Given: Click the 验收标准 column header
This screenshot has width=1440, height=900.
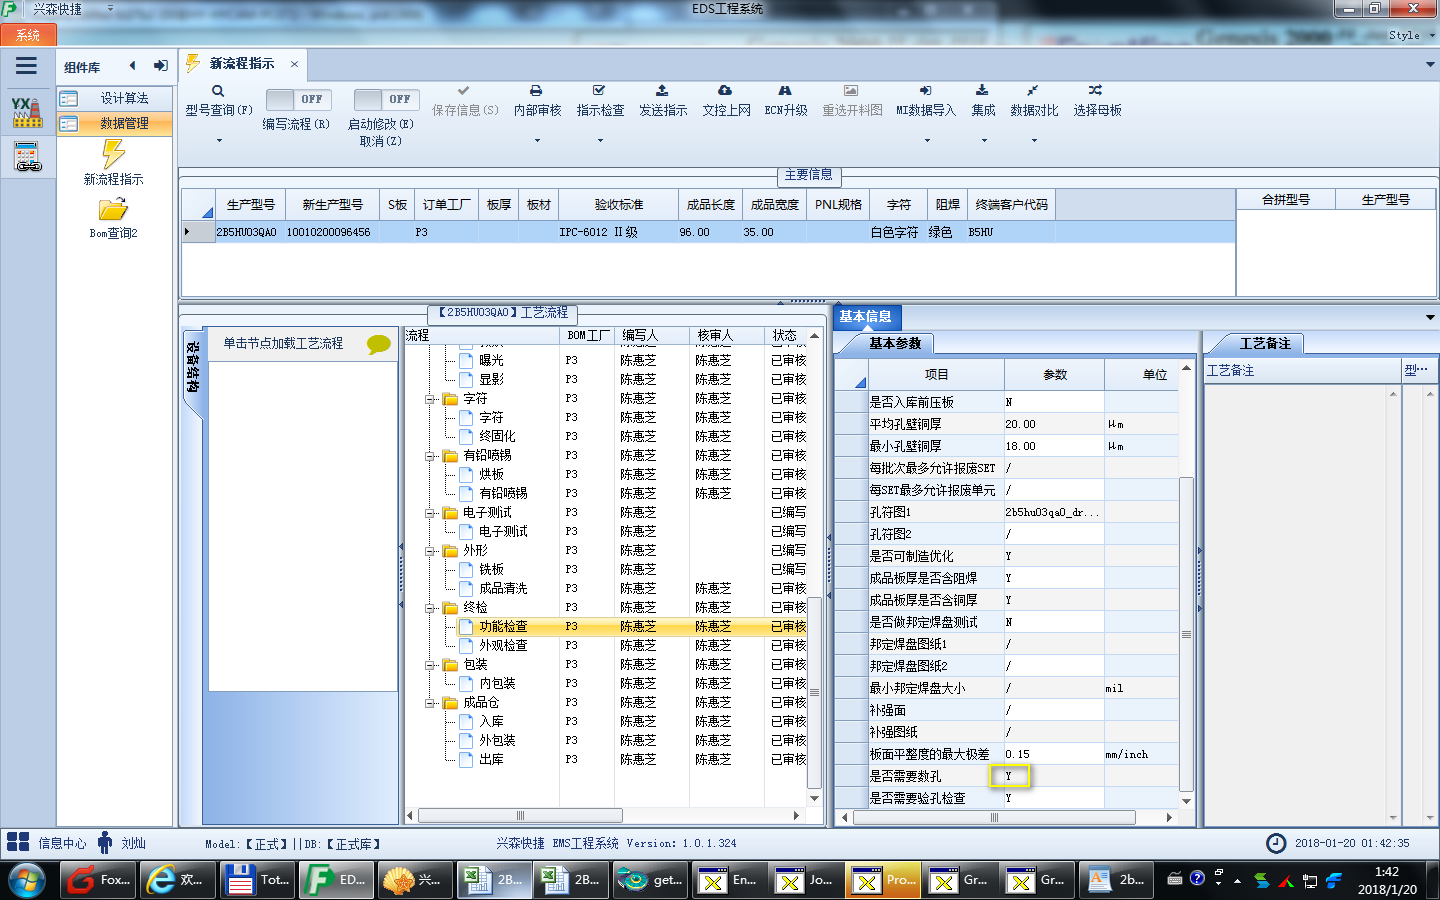Looking at the screenshot, I should (618, 204).
